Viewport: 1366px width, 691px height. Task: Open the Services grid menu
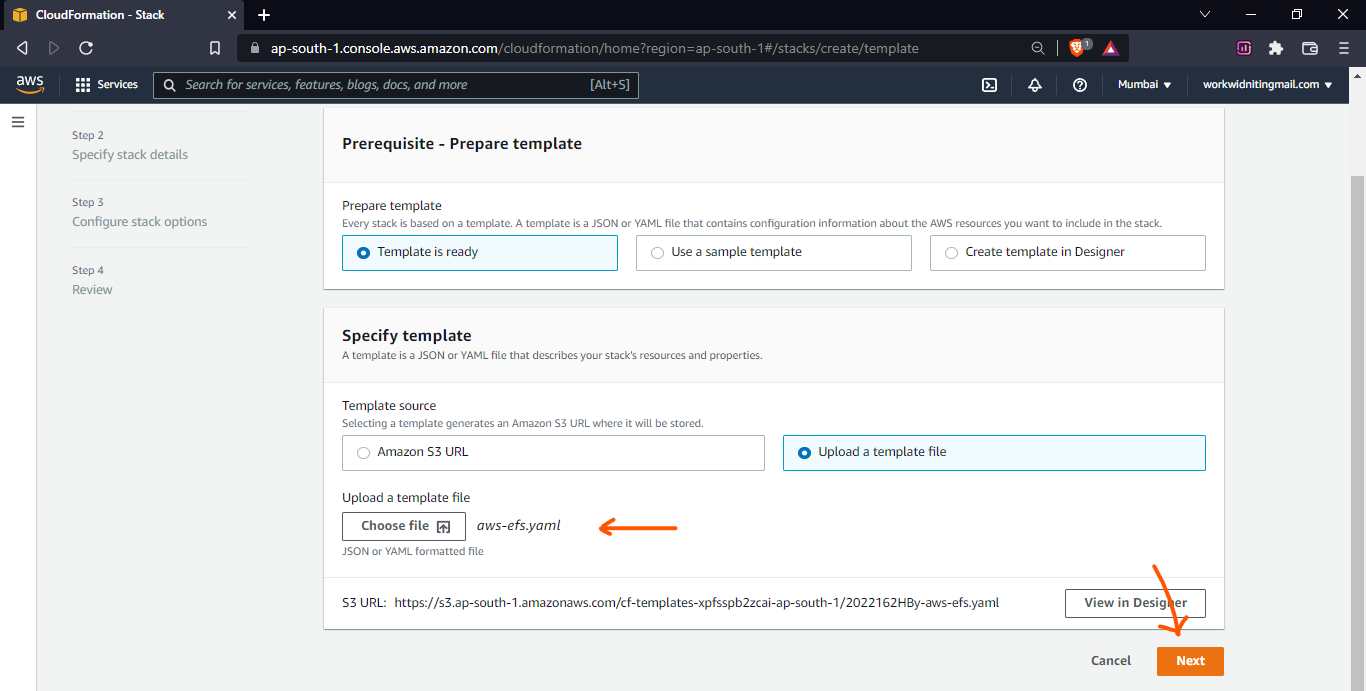click(x=107, y=85)
